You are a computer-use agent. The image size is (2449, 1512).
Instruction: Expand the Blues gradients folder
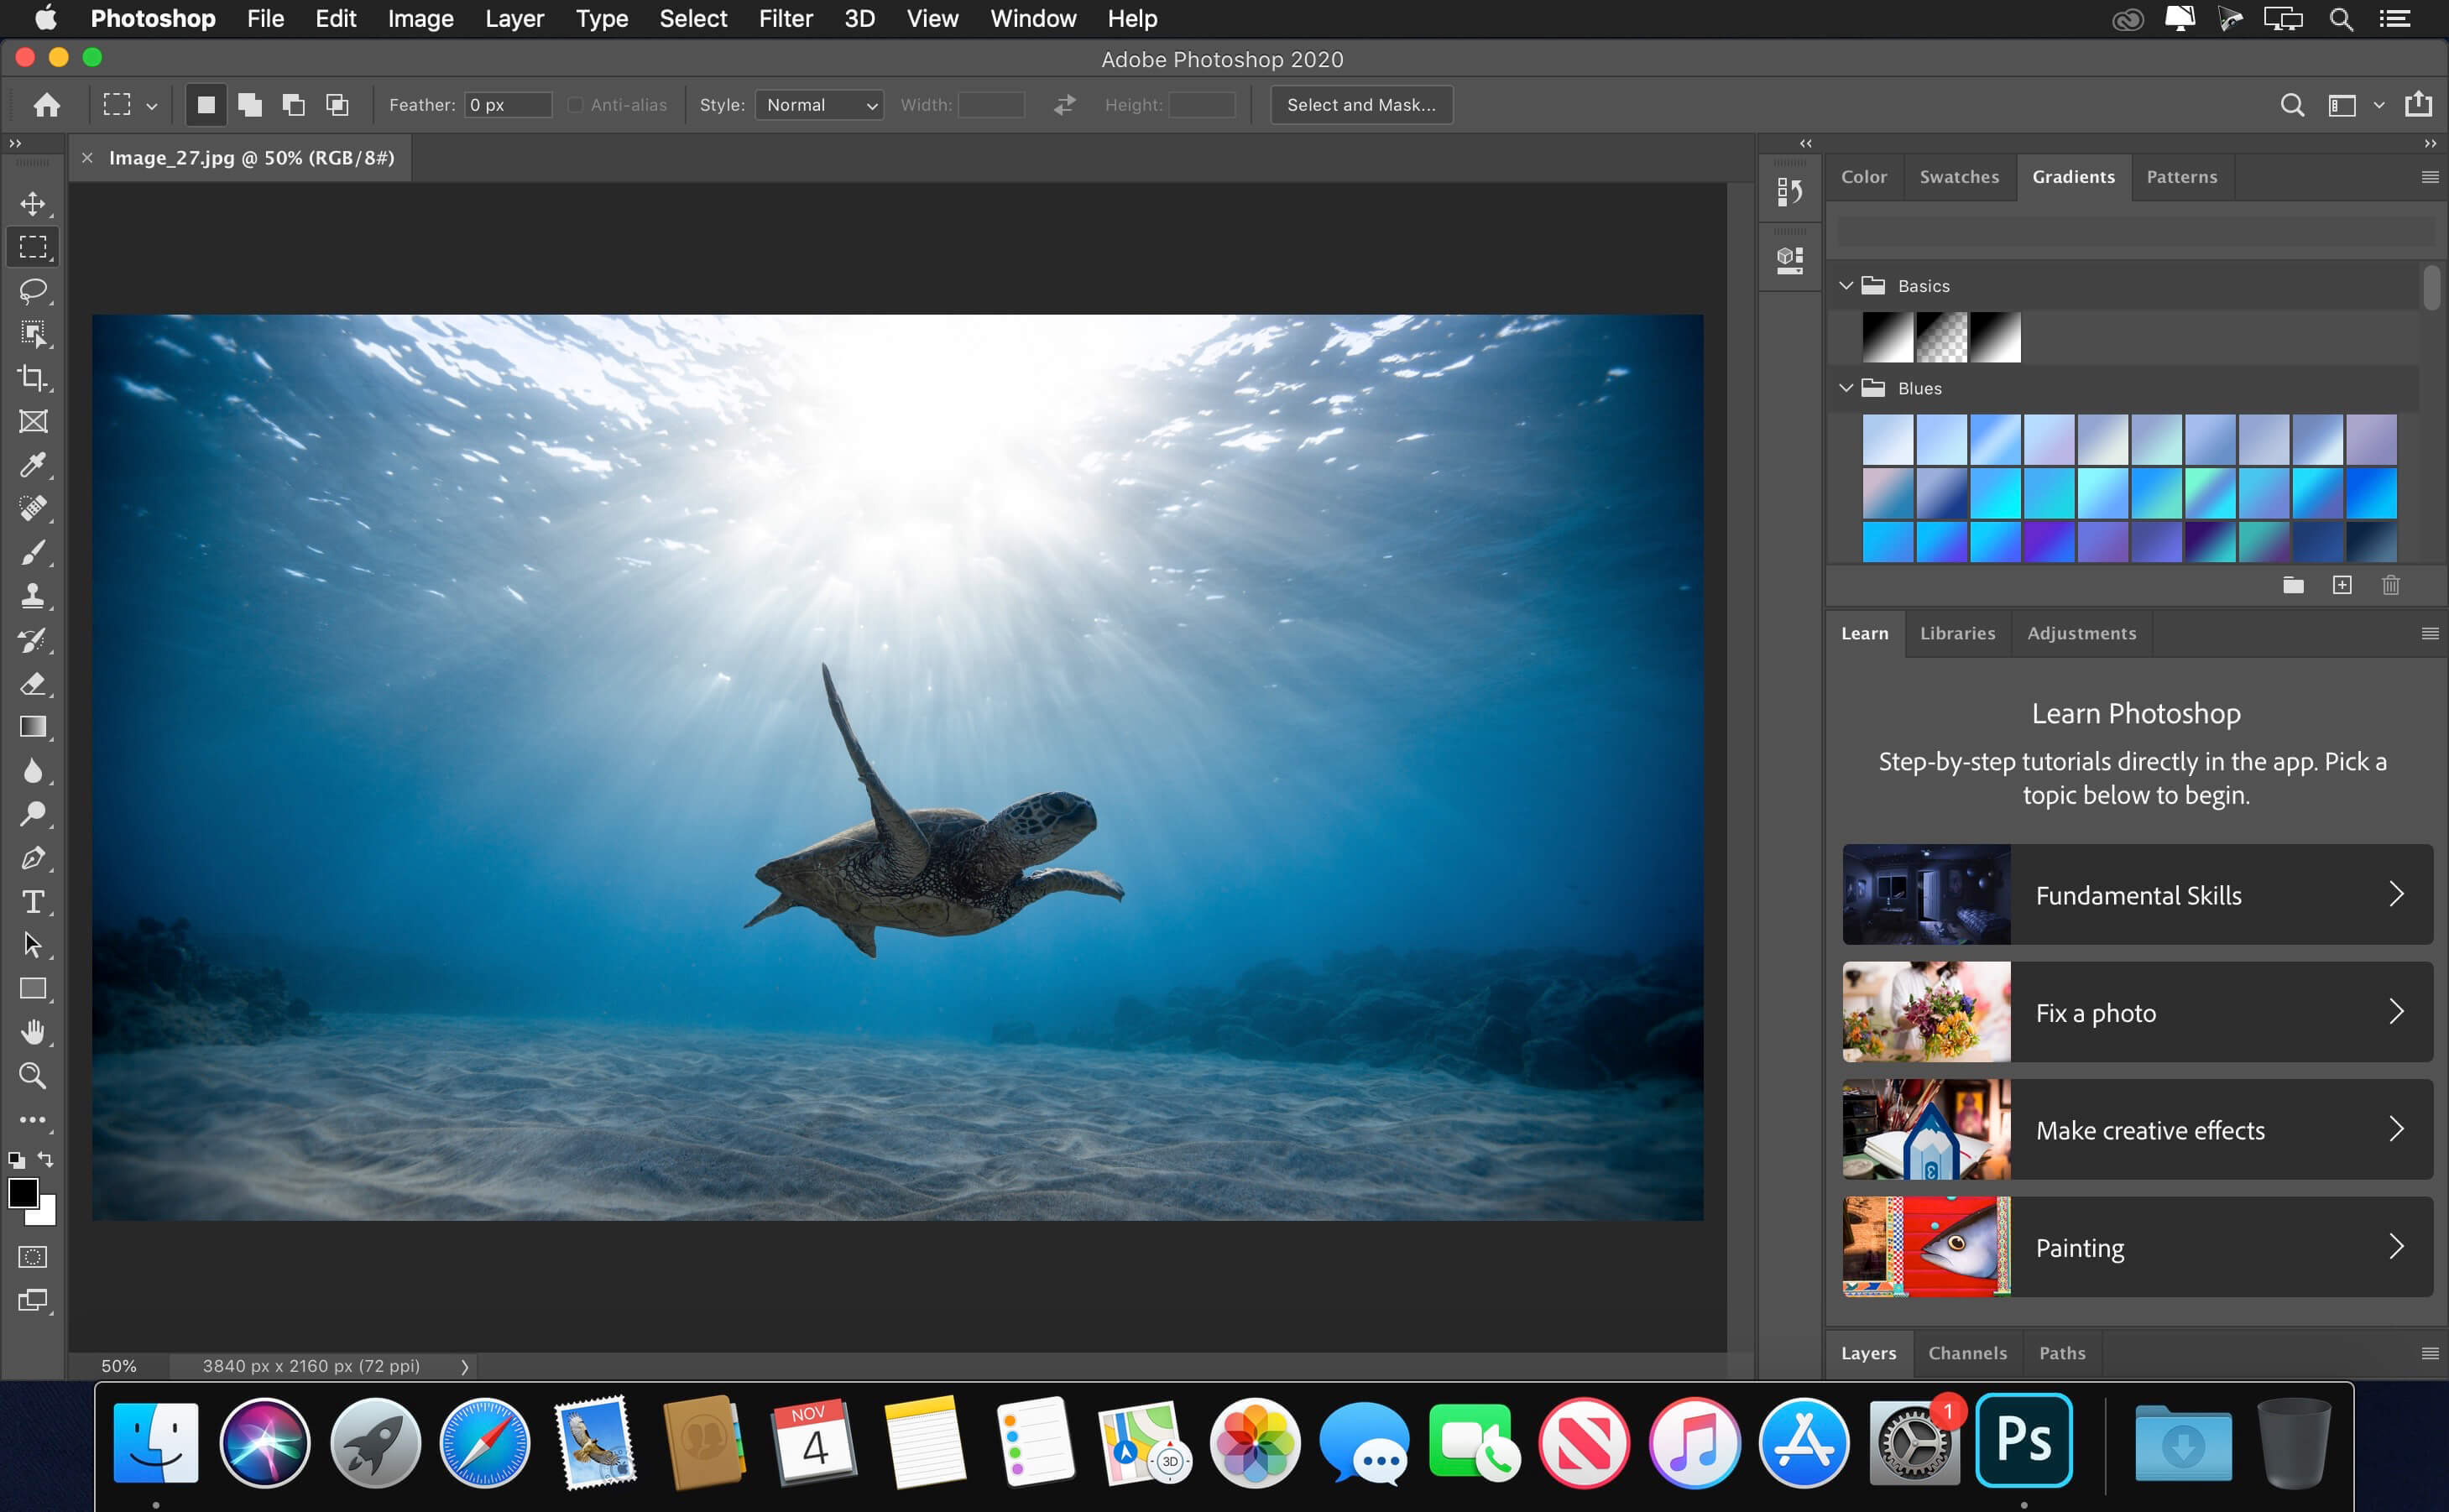(x=1847, y=384)
